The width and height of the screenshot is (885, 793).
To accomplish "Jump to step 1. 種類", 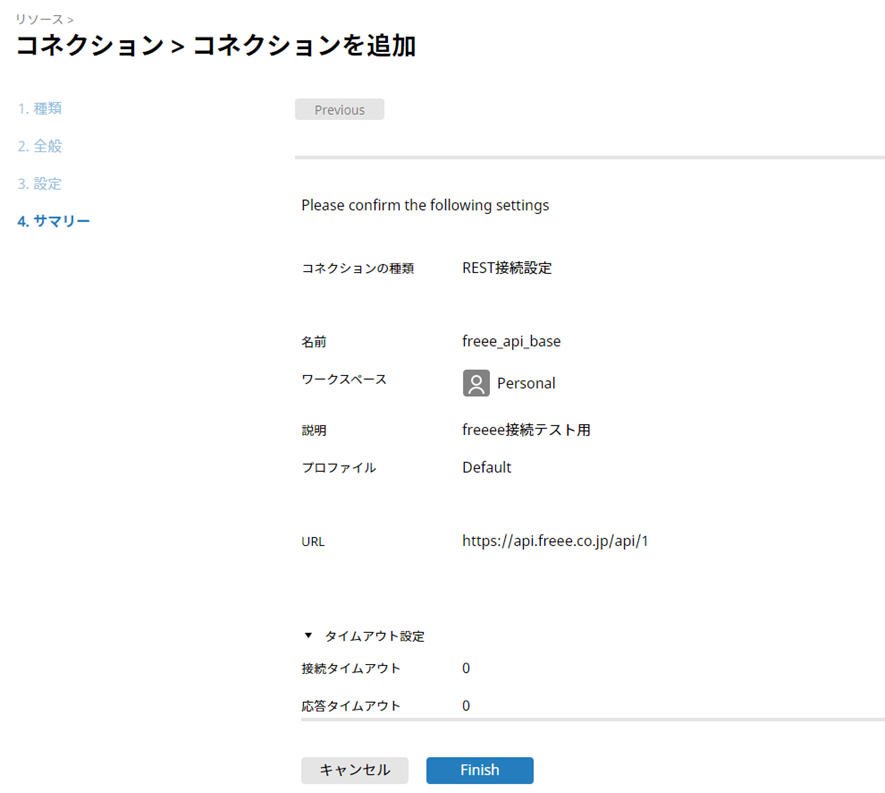I will coord(40,108).
